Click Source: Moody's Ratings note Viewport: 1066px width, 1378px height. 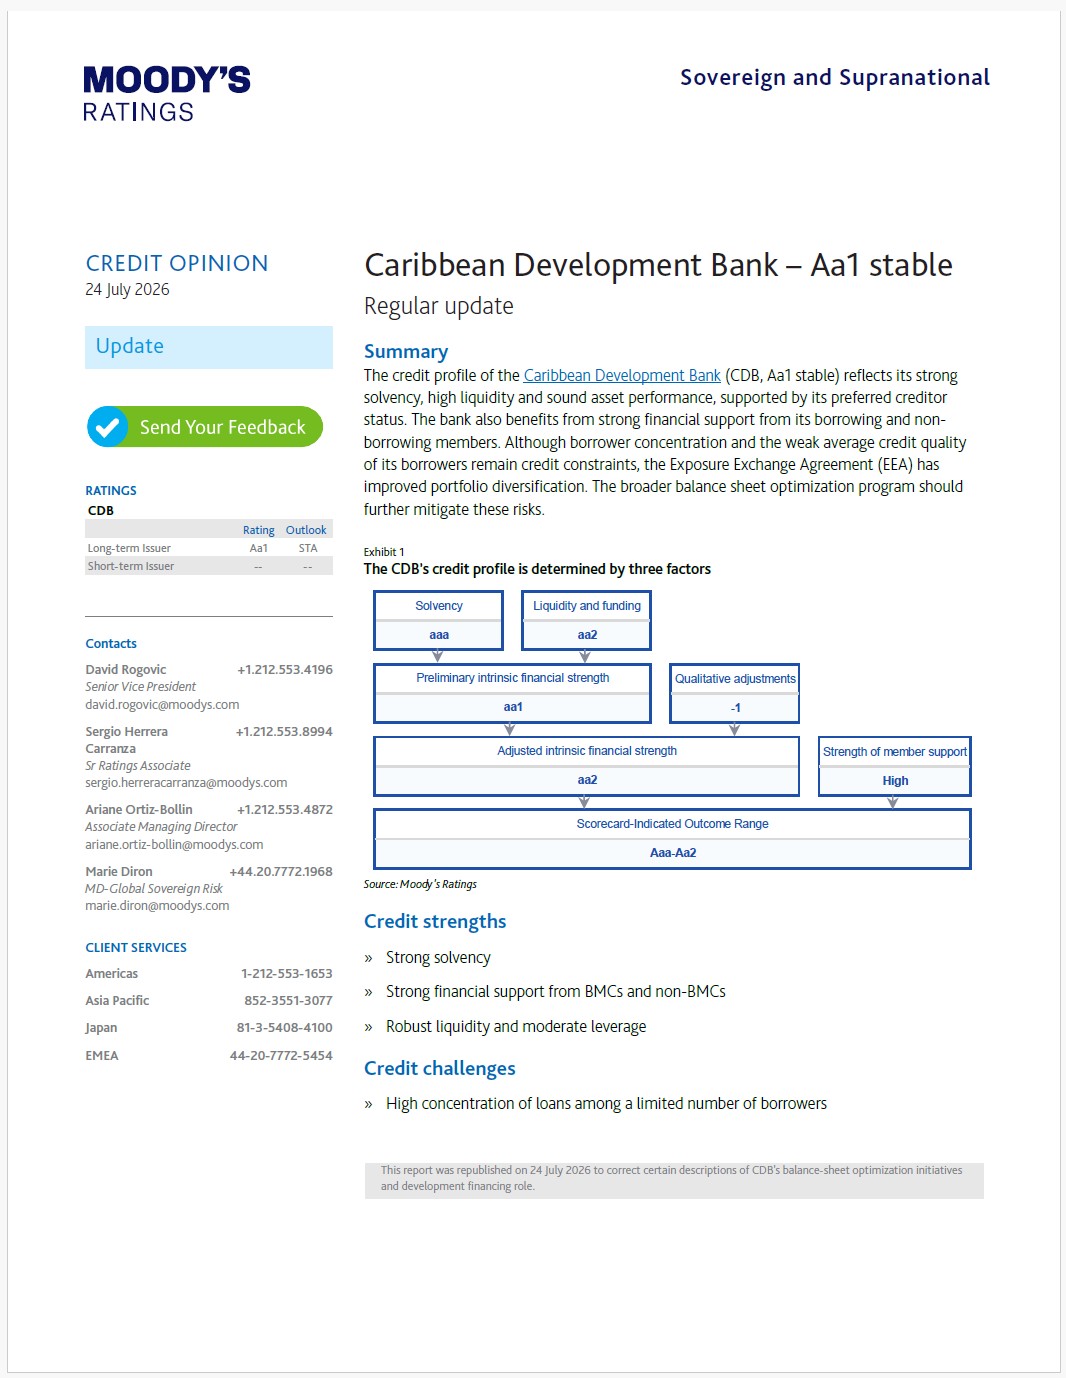(420, 884)
